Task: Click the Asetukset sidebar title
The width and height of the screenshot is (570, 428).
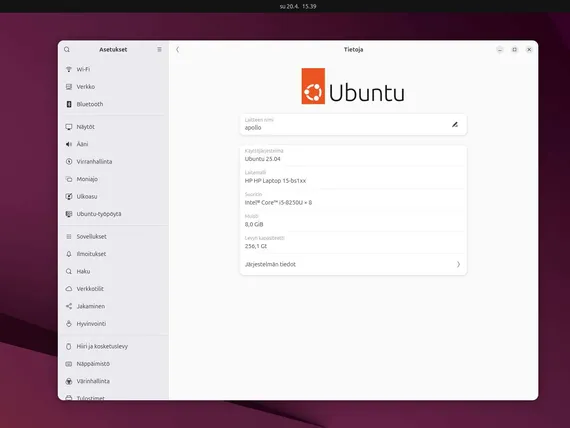Action: click(x=113, y=49)
